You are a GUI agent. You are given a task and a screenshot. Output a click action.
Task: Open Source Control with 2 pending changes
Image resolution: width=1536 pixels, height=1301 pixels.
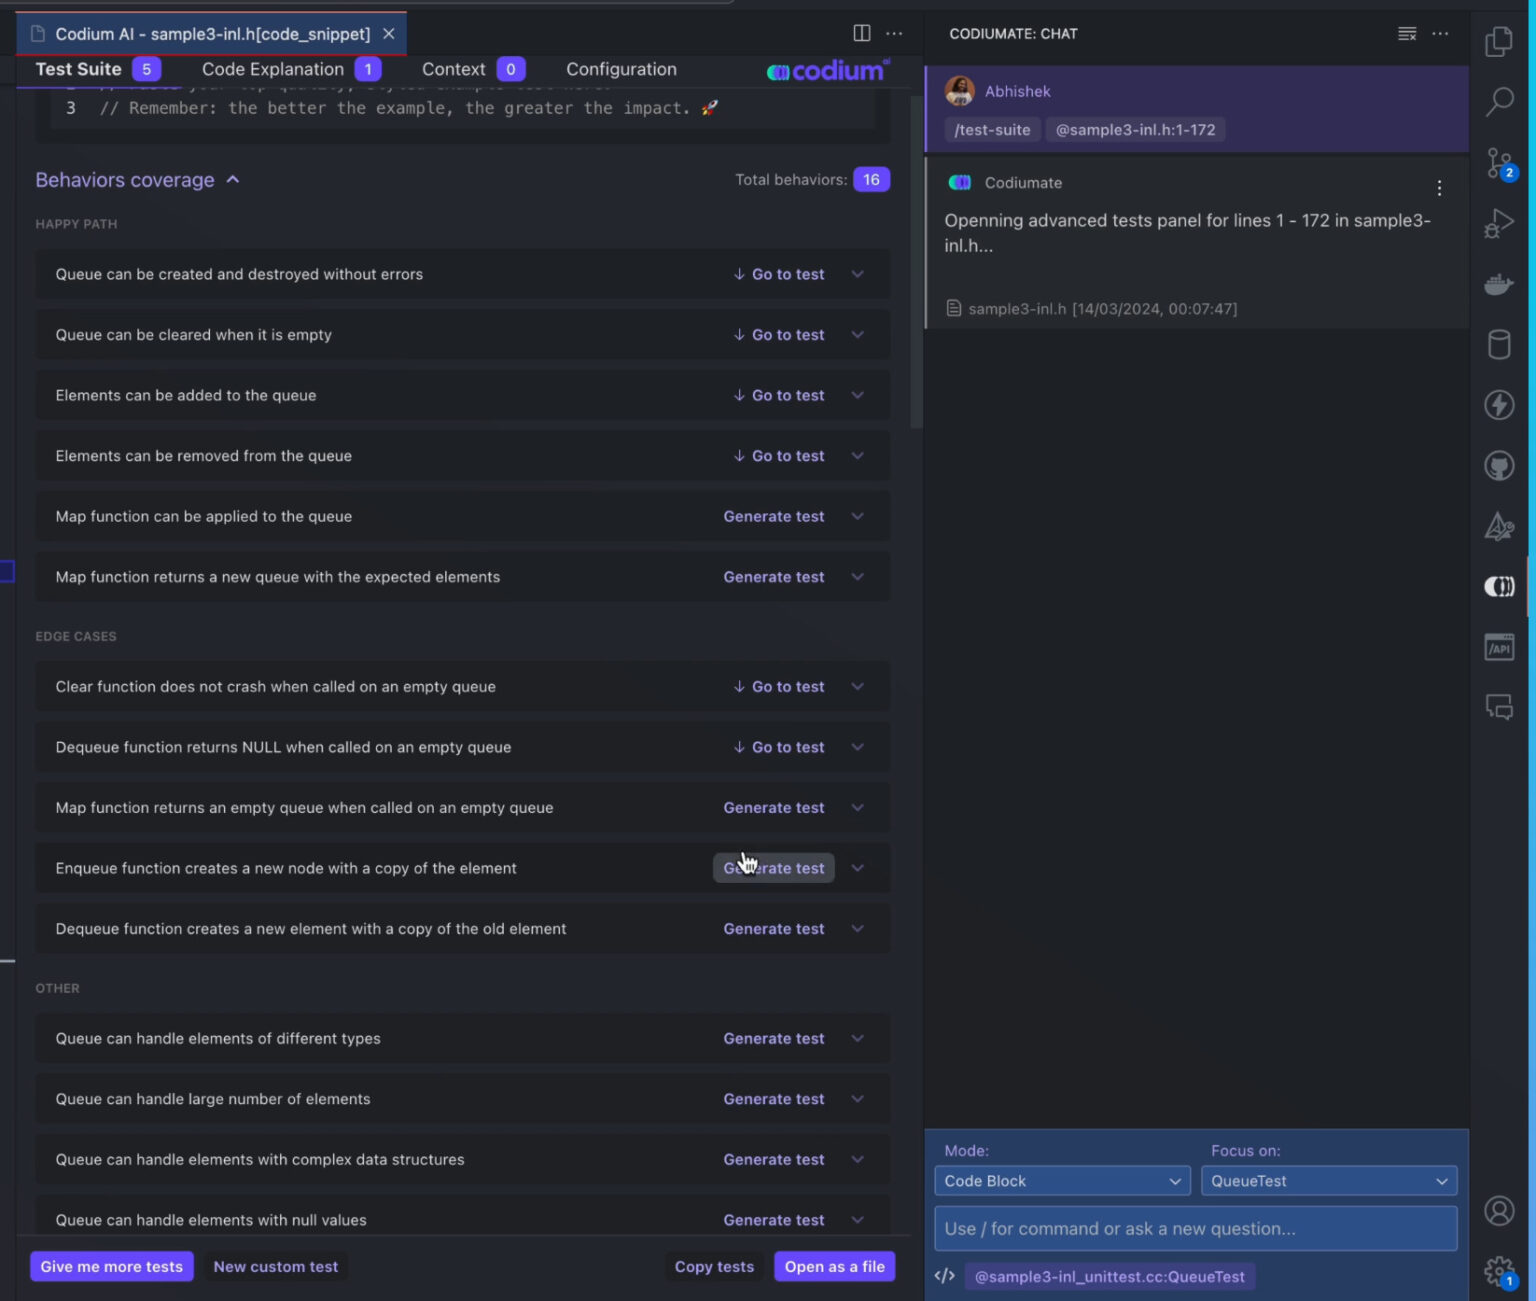(1498, 163)
